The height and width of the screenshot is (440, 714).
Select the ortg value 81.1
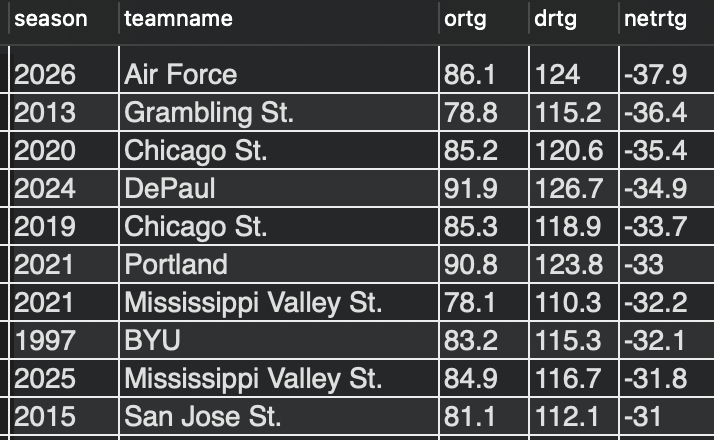[470, 416]
